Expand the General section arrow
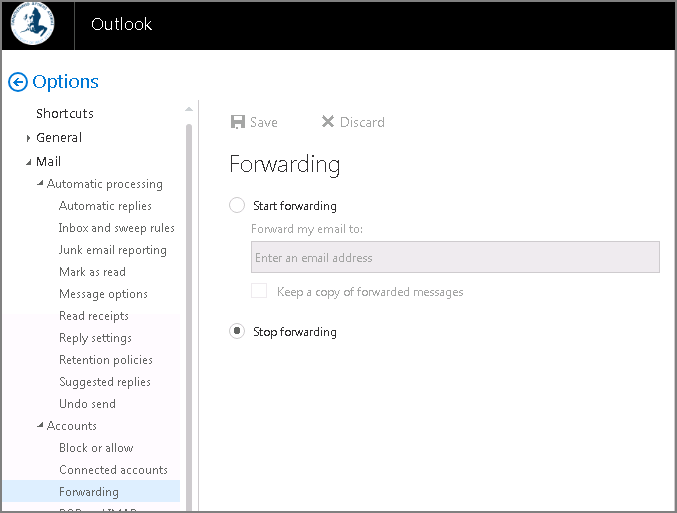Screen dimensions: 677x513 28,138
